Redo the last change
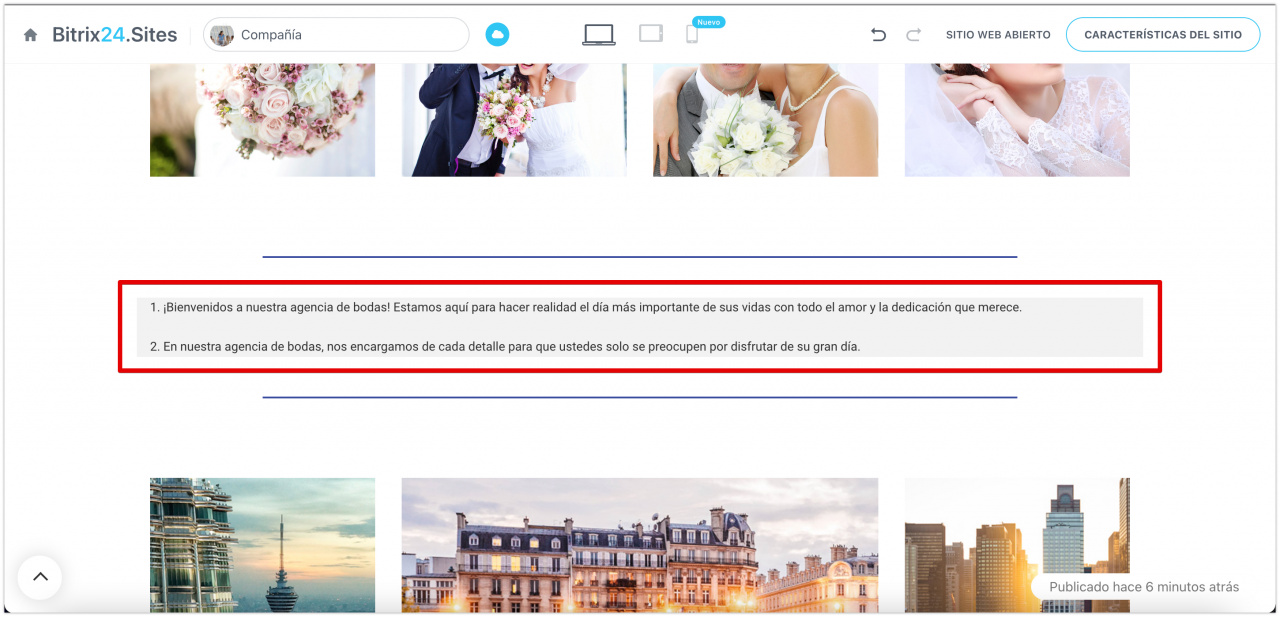This screenshot has height=617, width=1280. [x=913, y=35]
